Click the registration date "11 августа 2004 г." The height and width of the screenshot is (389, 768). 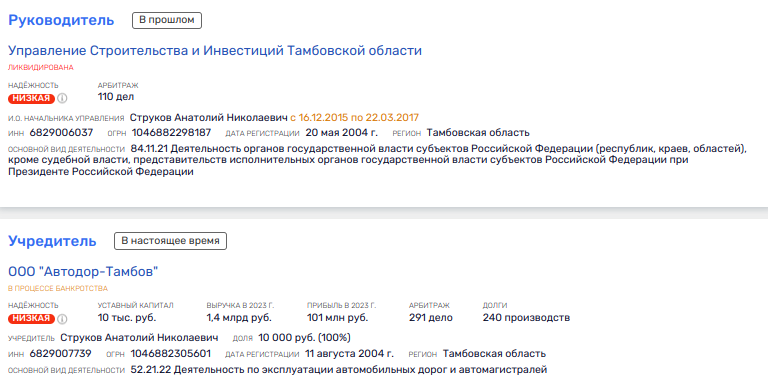point(349,354)
